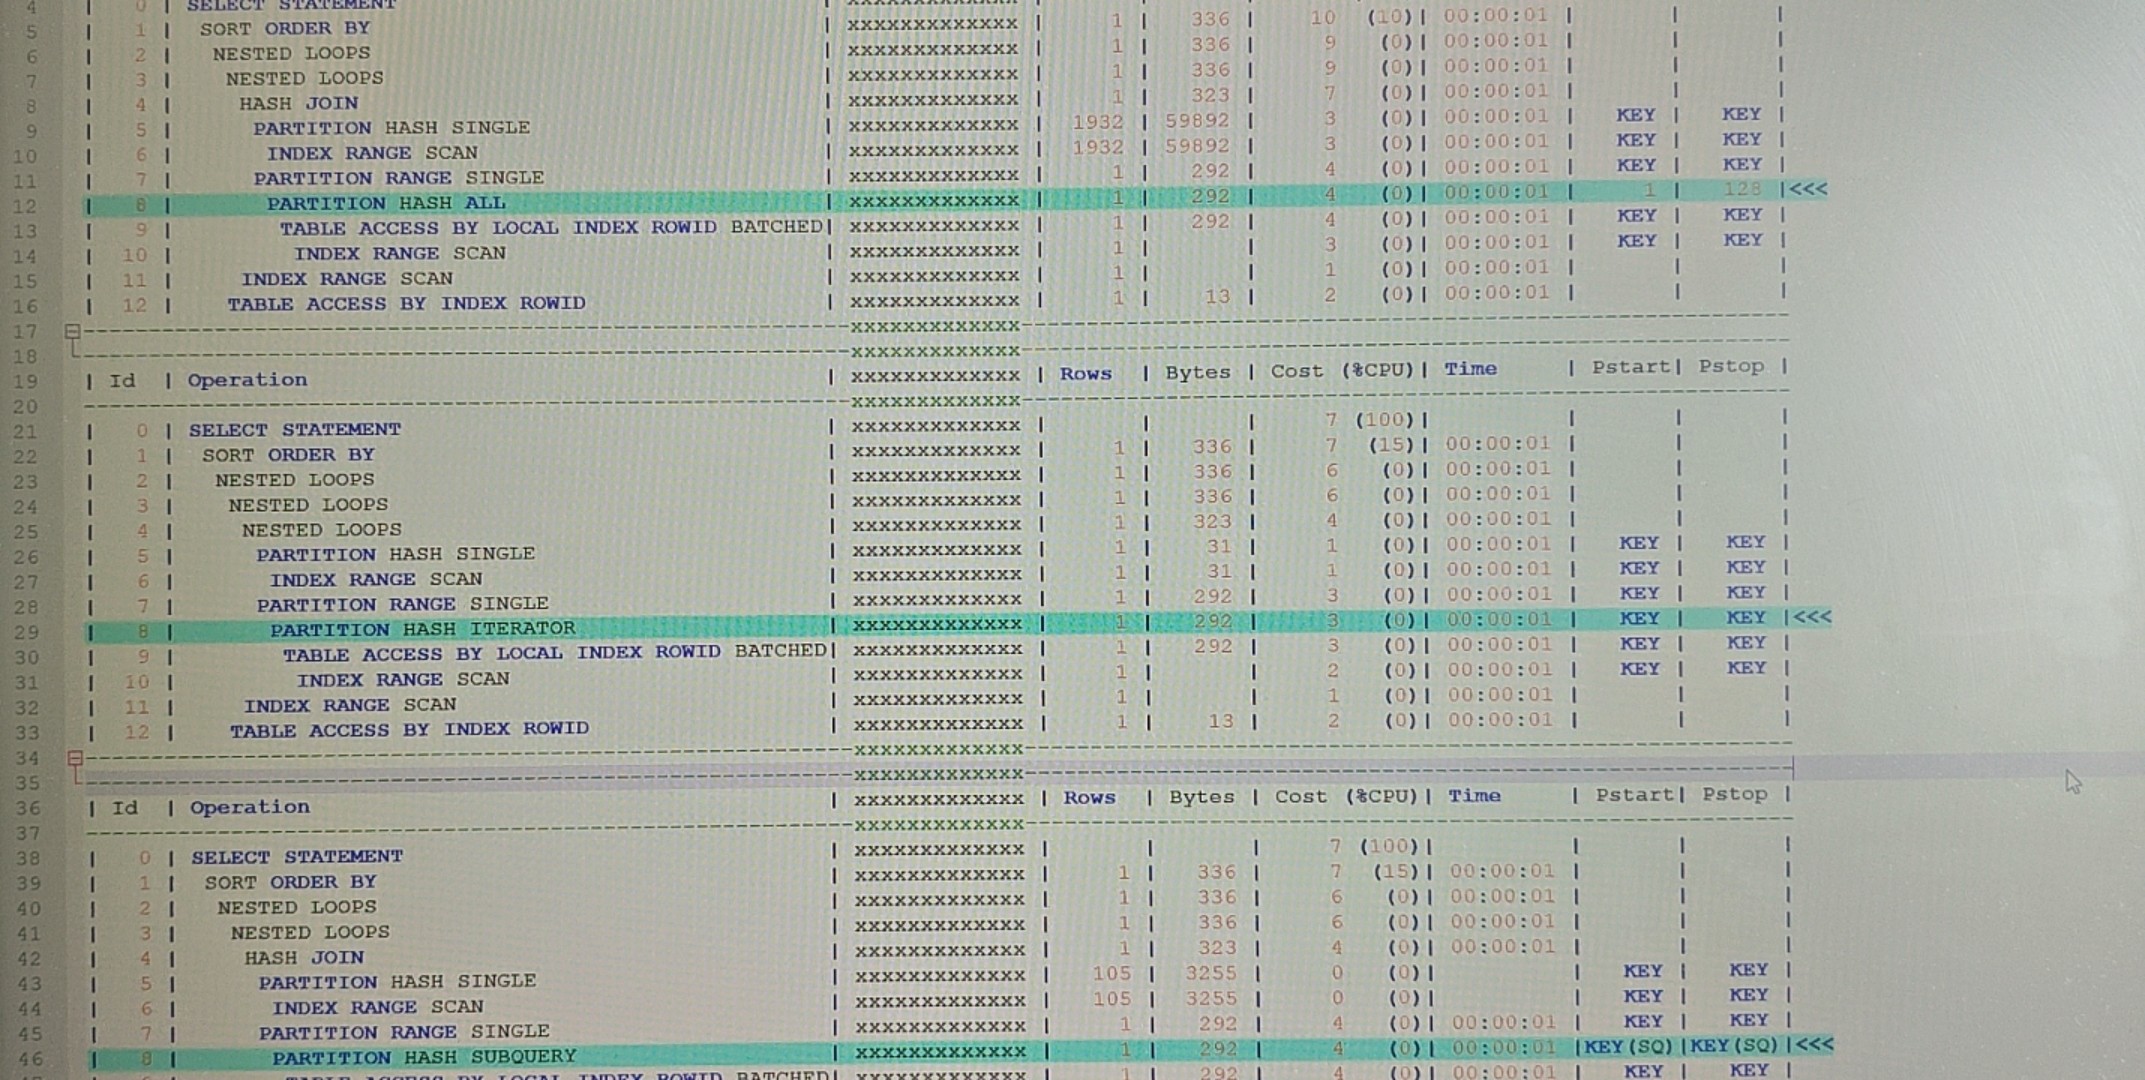Click Pstop value 128 on line 12
This screenshot has height=1080, width=2145.
(x=1741, y=189)
